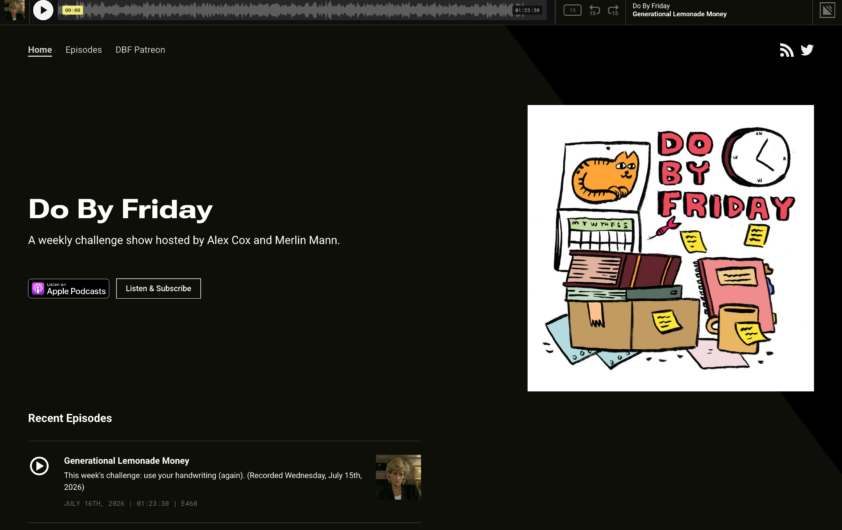Click the Generational Lemonade Money episode thumbnail
The height and width of the screenshot is (530, 842).
[x=398, y=477]
